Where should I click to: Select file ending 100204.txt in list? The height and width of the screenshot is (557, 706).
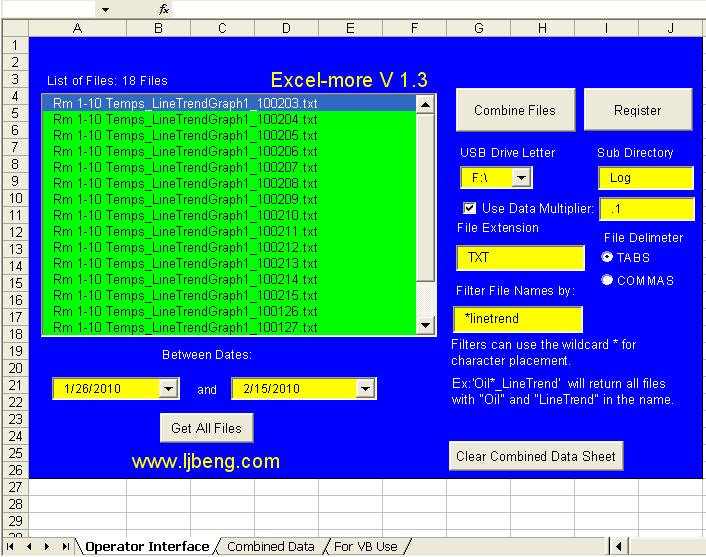pos(229,119)
